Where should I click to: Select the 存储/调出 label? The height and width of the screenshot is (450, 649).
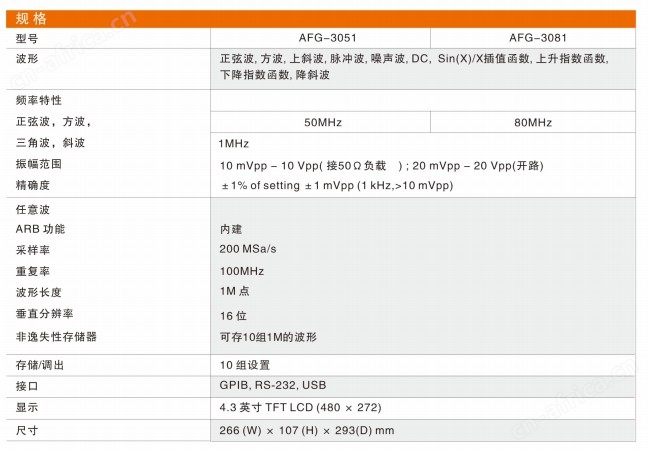40,365
